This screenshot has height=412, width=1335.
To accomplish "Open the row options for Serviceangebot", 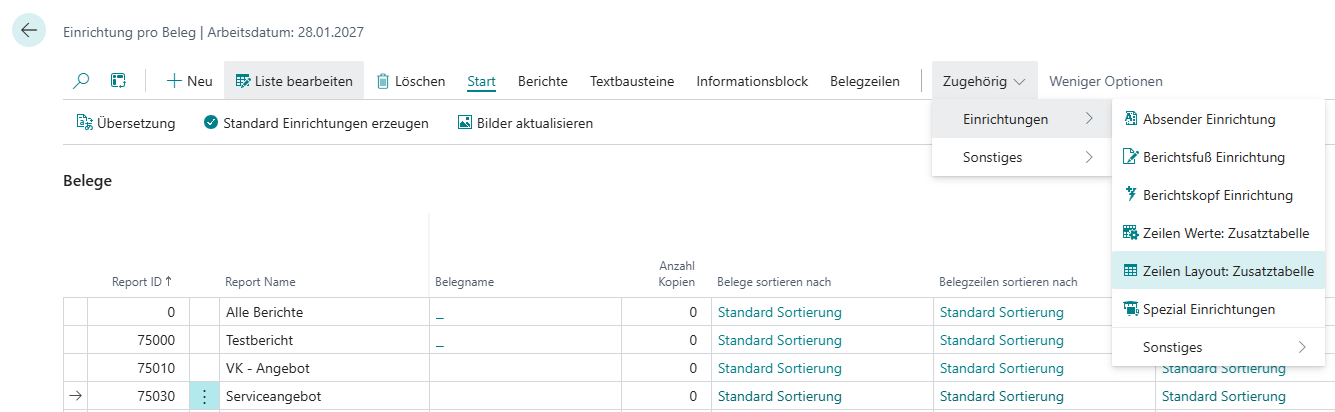I will [204, 397].
